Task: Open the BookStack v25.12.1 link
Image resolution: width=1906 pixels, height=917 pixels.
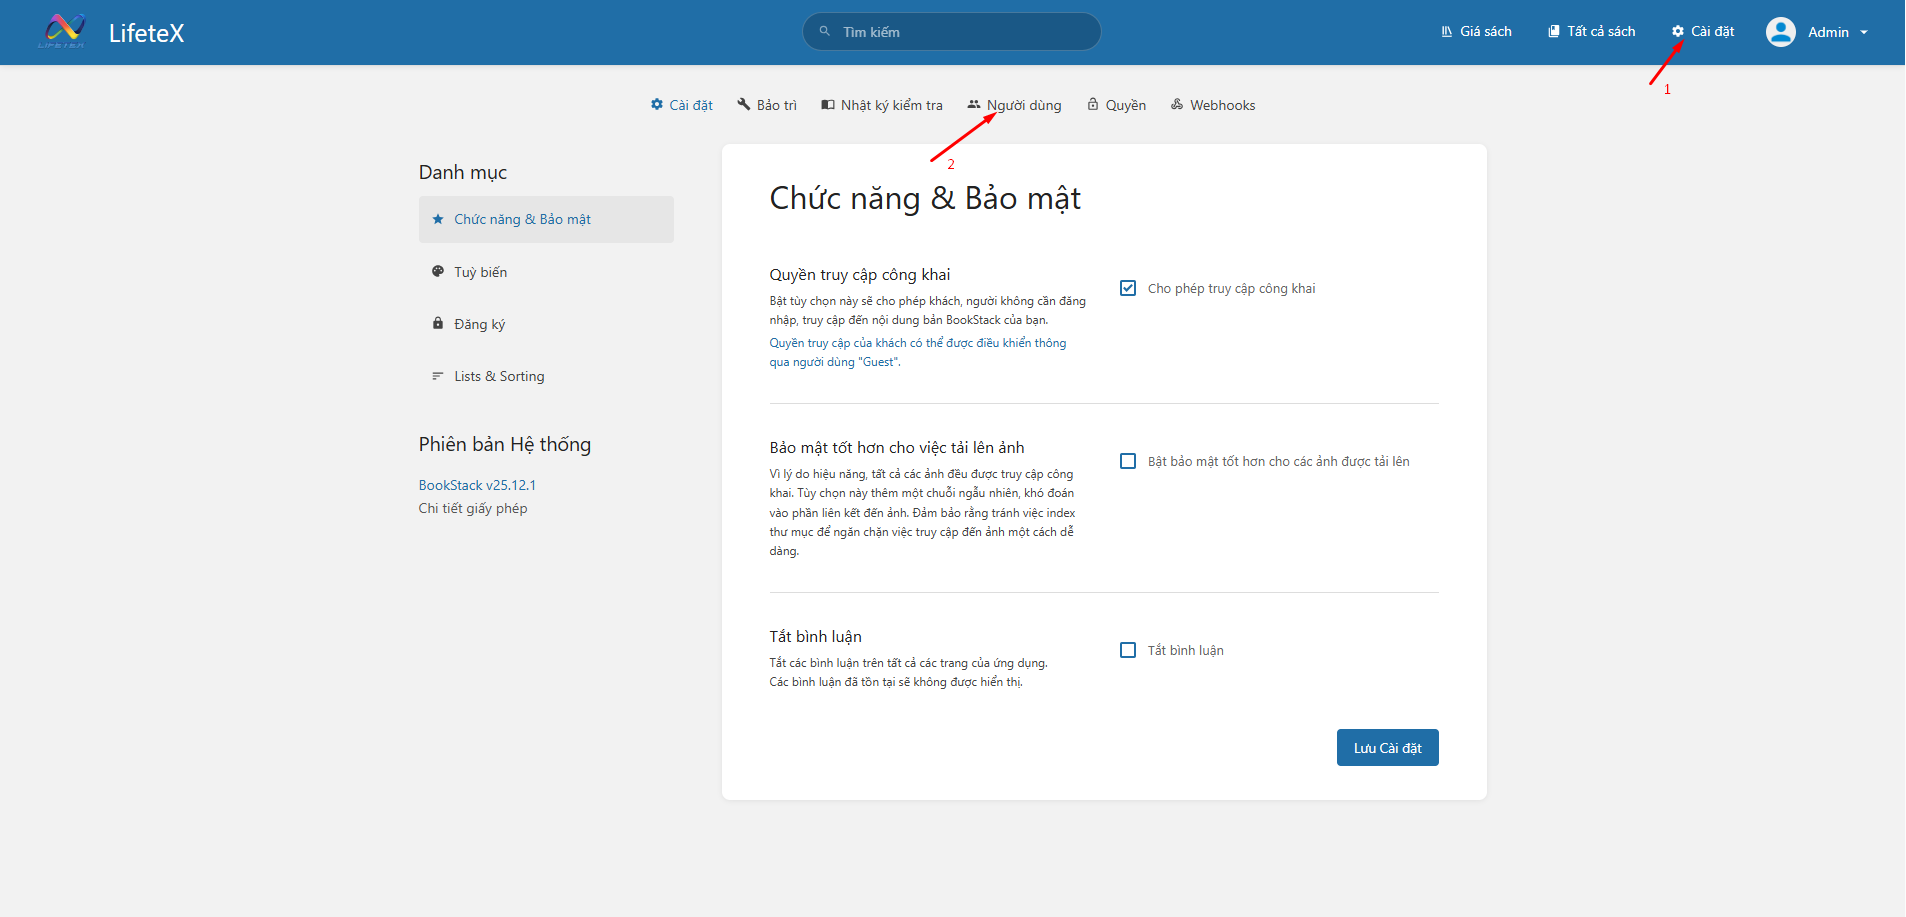Action: click(x=477, y=486)
